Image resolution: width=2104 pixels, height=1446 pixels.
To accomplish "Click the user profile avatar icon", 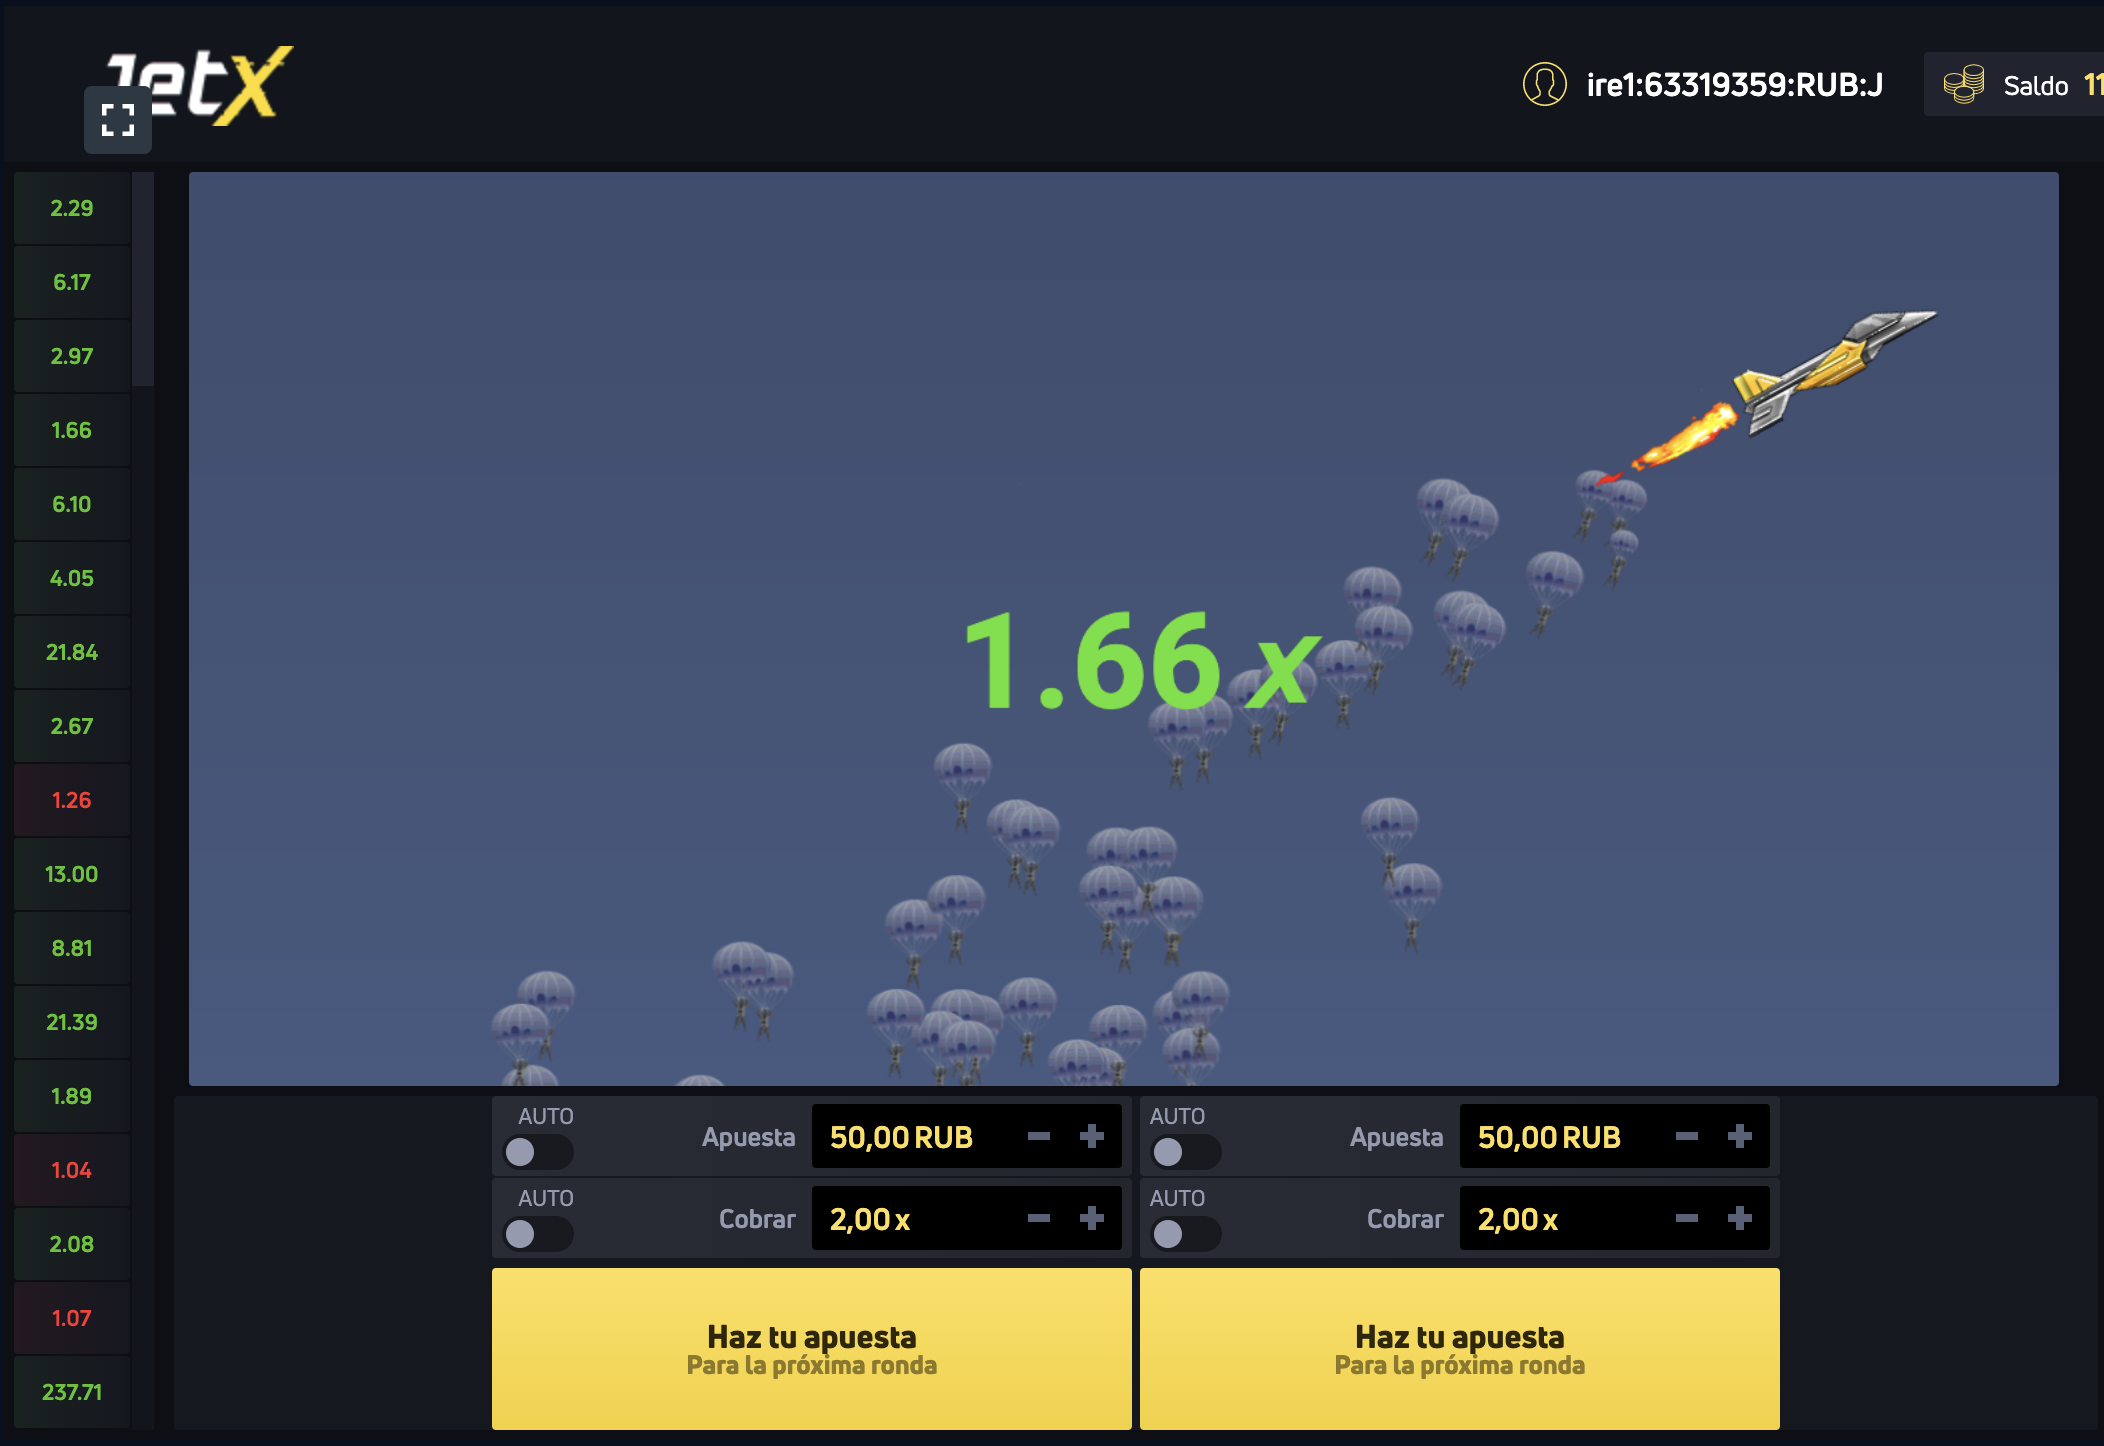I will pos(1544,85).
